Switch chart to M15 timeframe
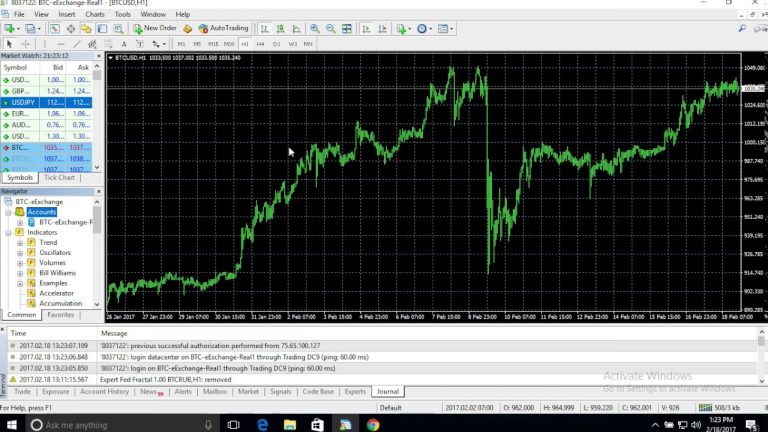 [213, 44]
